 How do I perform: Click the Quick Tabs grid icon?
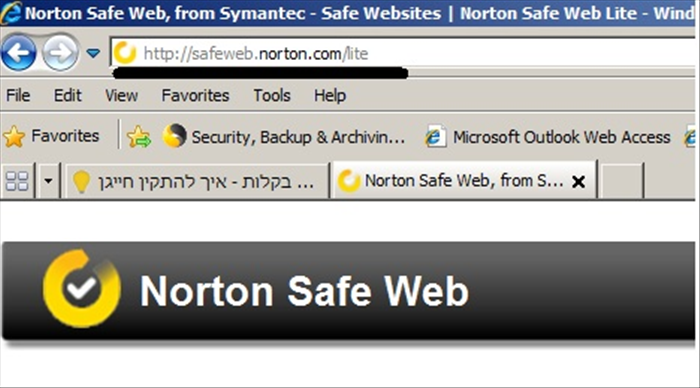[x=17, y=181]
